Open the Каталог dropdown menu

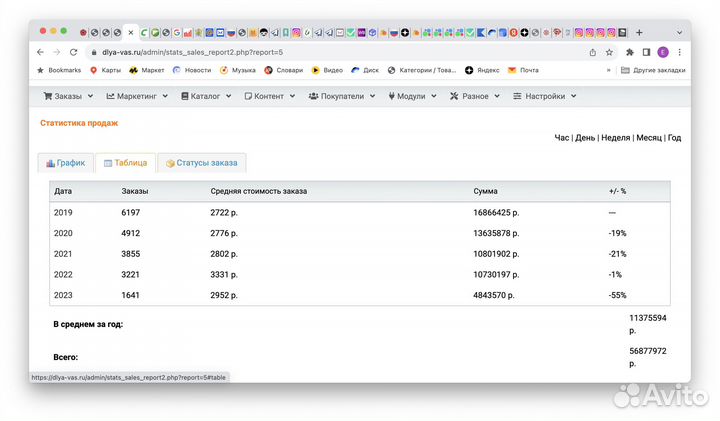[210, 97]
